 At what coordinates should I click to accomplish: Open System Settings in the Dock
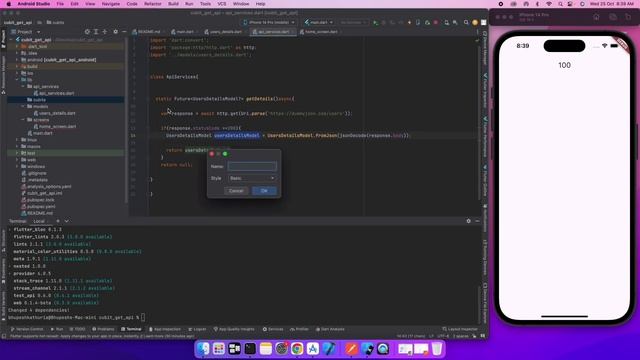[282, 349]
